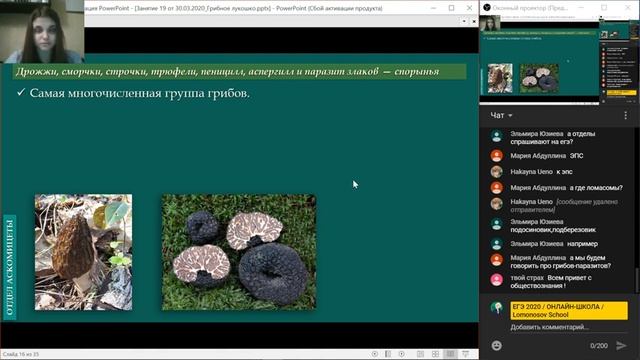Click PowerPoint window title bar text
Viewport: 640px width, 360px height.
point(233,8)
